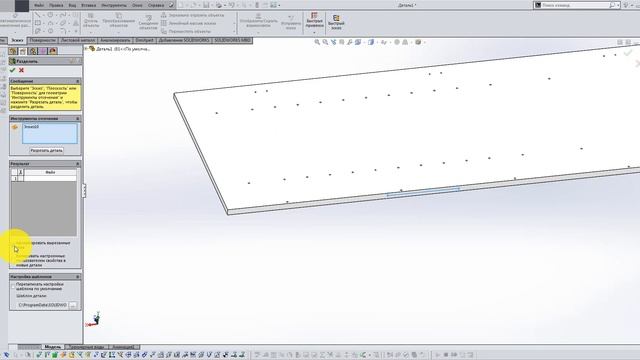Click the Convert Entities tool
This screenshot has width=640, height=360.
(118, 20)
